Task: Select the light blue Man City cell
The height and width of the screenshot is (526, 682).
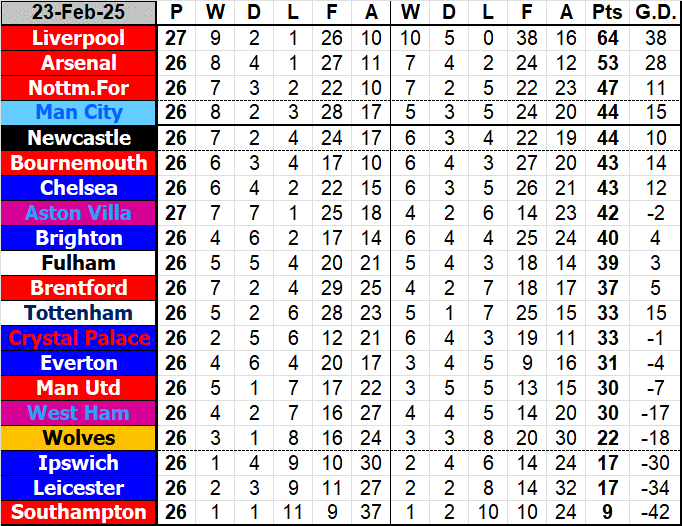Action: click(x=79, y=113)
